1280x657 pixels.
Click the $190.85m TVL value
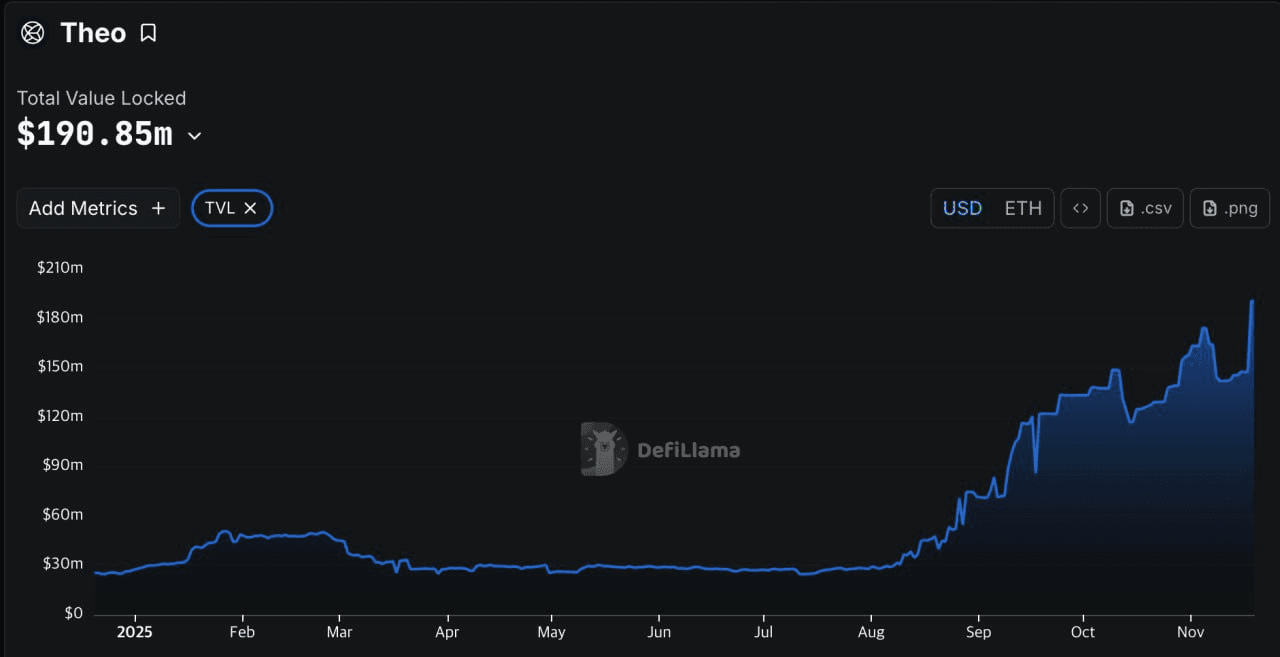pos(95,134)
